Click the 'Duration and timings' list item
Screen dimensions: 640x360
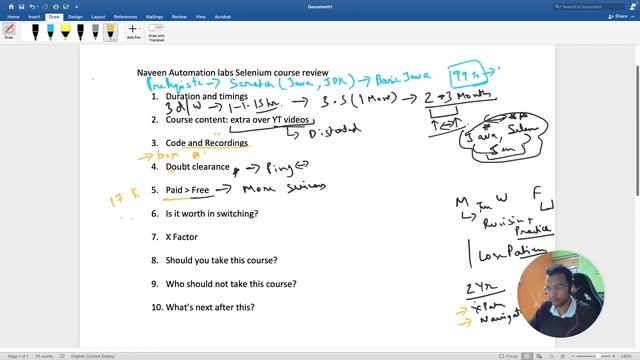pos(207,96)
